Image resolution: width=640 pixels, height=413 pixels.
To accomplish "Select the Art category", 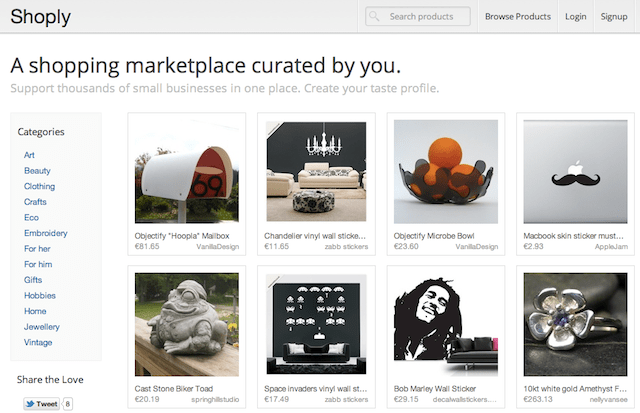I will tap(29, 155).
